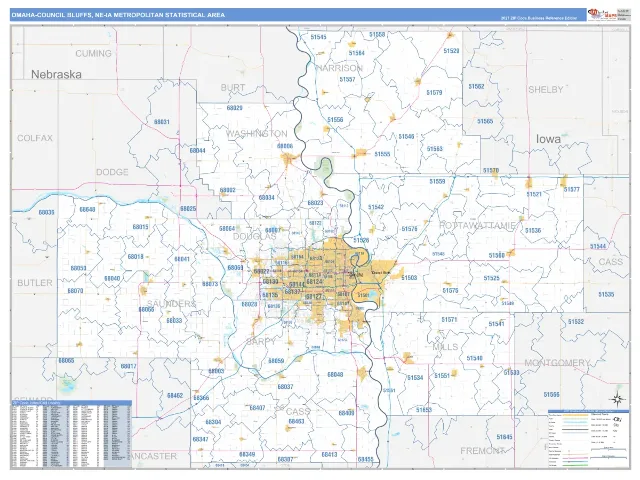Click the POTTAWATTAMIE county label

coord(478,226)
